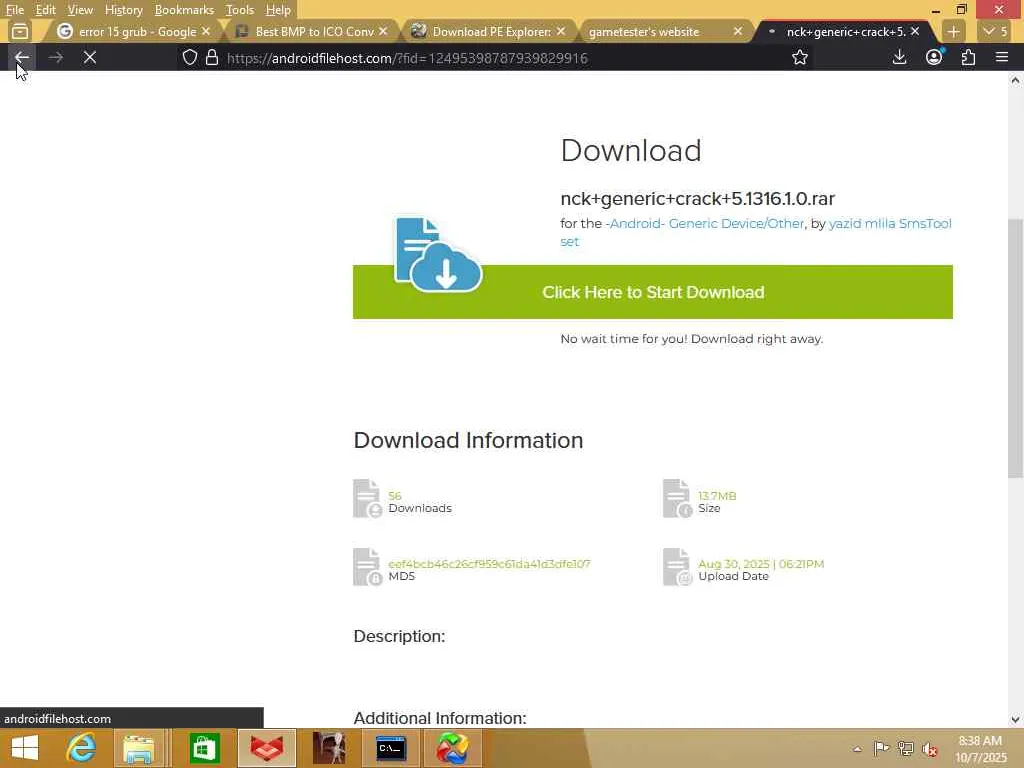Open the colorful ball taskbar app
The image size is (1024, 768).
[x=453, y=748]
